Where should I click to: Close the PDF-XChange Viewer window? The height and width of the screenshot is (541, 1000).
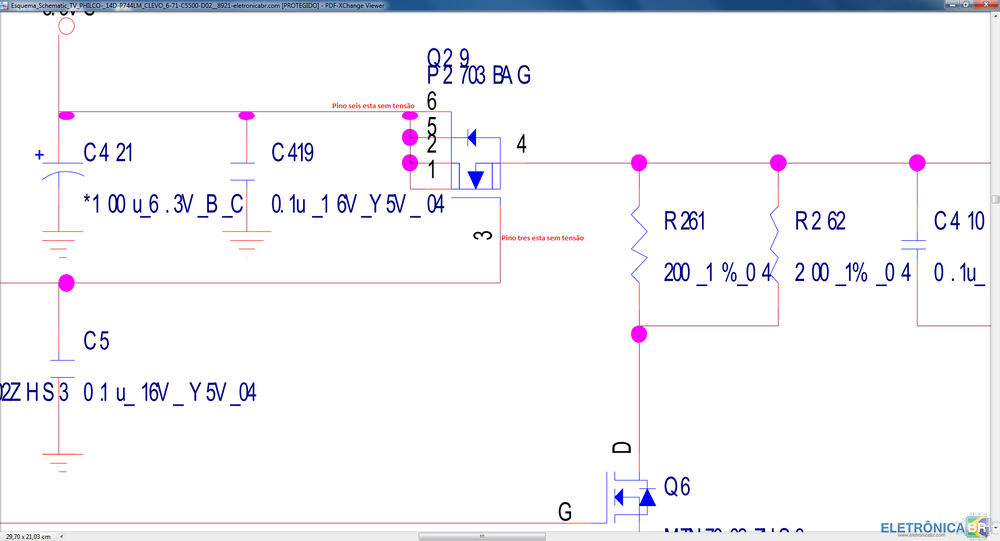[987, 5]
